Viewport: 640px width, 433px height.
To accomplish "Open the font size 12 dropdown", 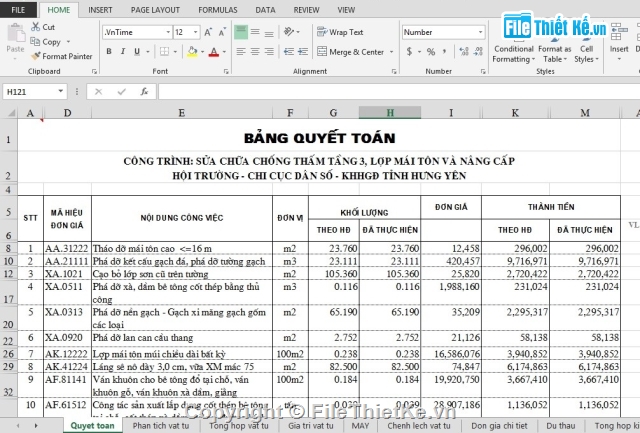I will tap(196, 32).
